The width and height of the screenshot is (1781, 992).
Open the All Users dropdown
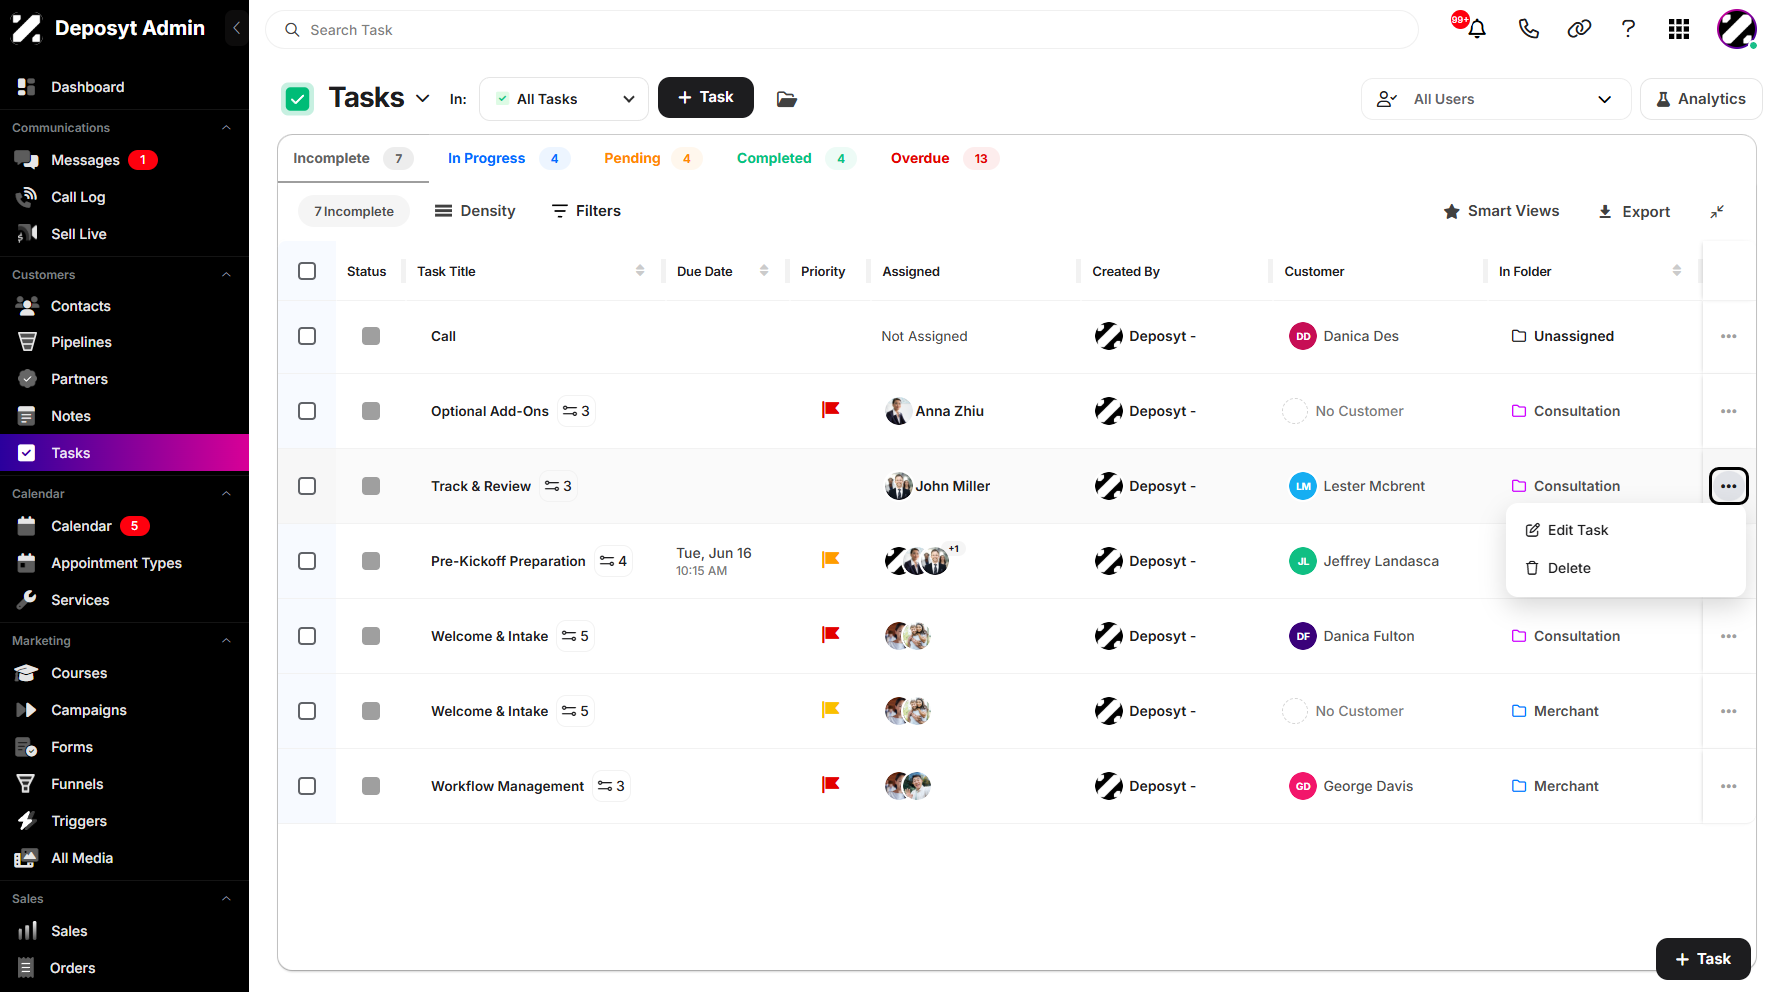click(x=1495, y=99)
